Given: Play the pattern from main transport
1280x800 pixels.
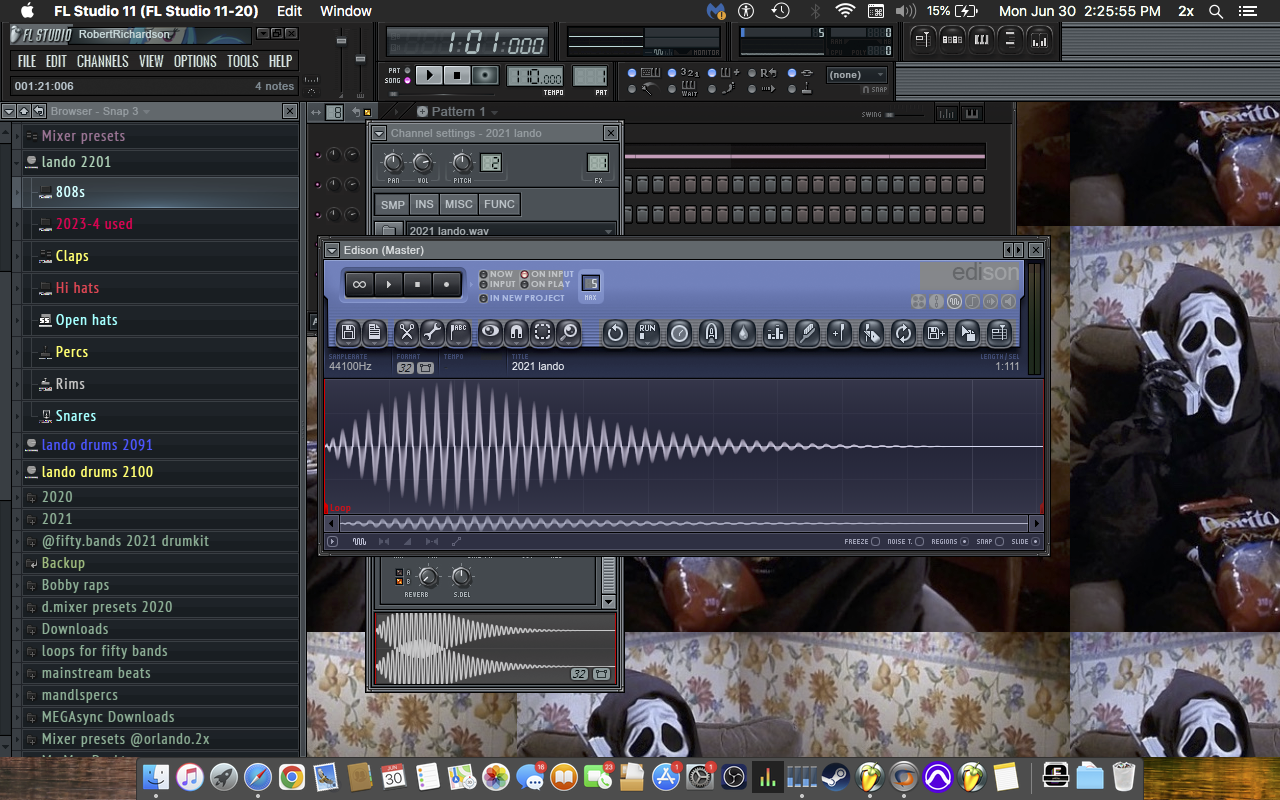Looking at the screenshot, I should pos(428,75).
